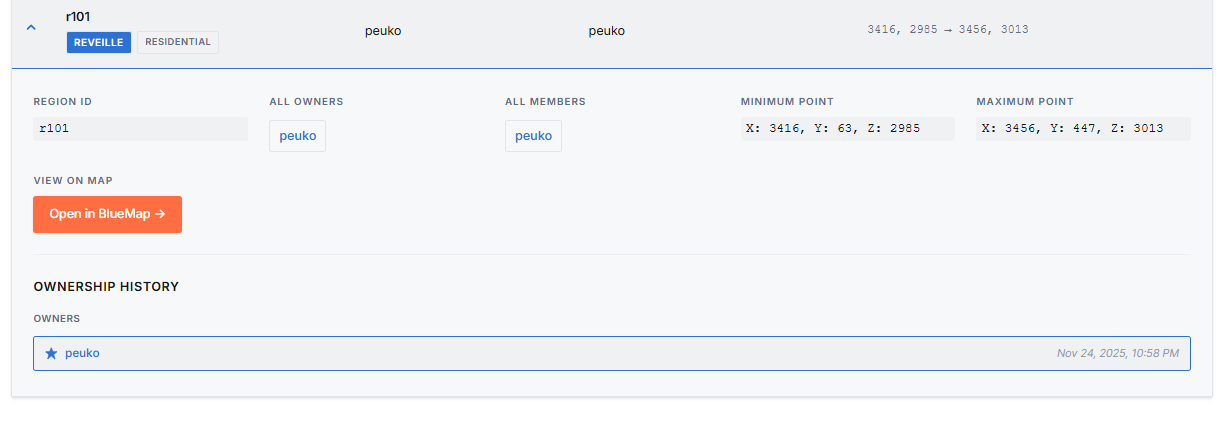The image size is (1224, 426).
Task: Click the coordinate range 3416, 2985 → 3456, 3013
Action: click(x=947, y=30)
